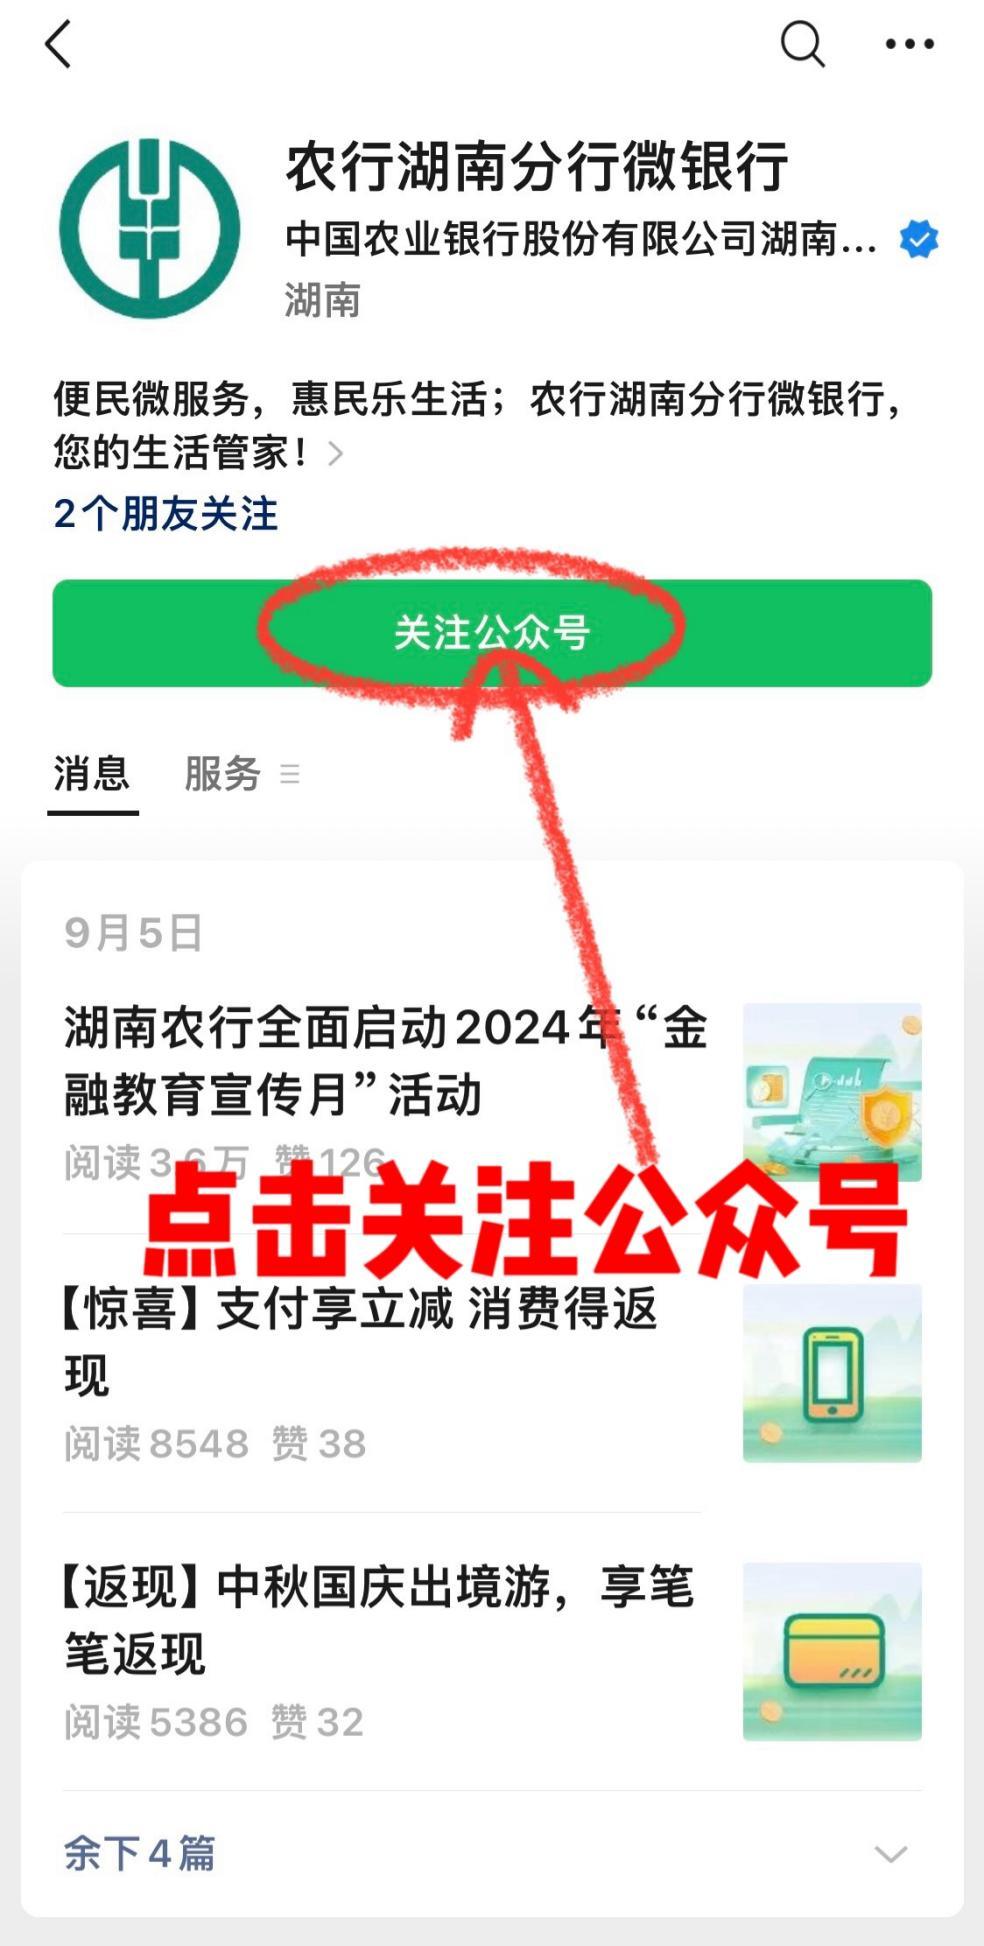Switch to the 服务 tab

pyautogui.click(x=222, y=774)
